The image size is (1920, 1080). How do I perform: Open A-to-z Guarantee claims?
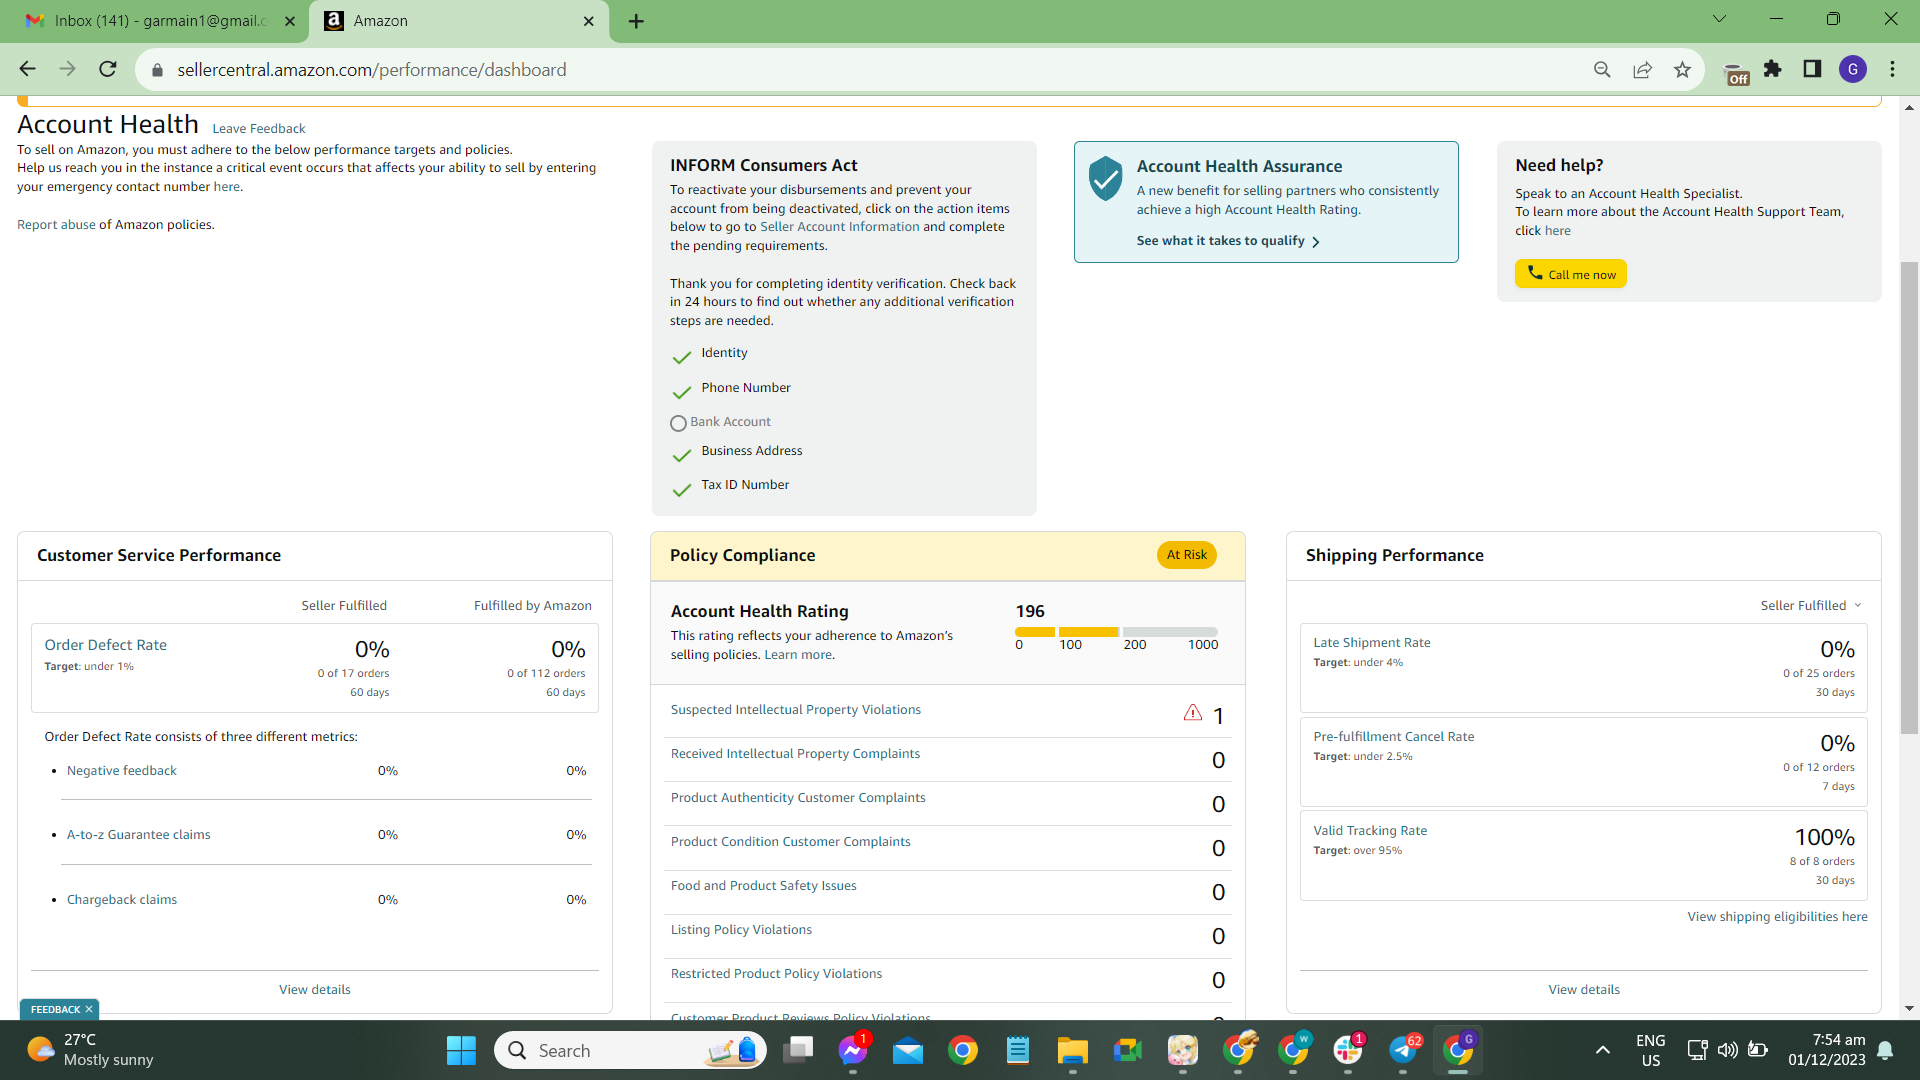click(x=139, y=835)
